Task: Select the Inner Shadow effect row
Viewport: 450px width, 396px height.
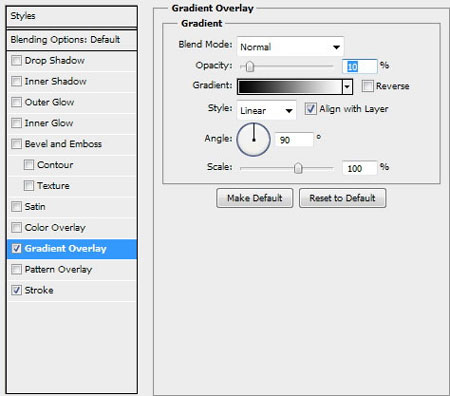Action: (72, 81)
